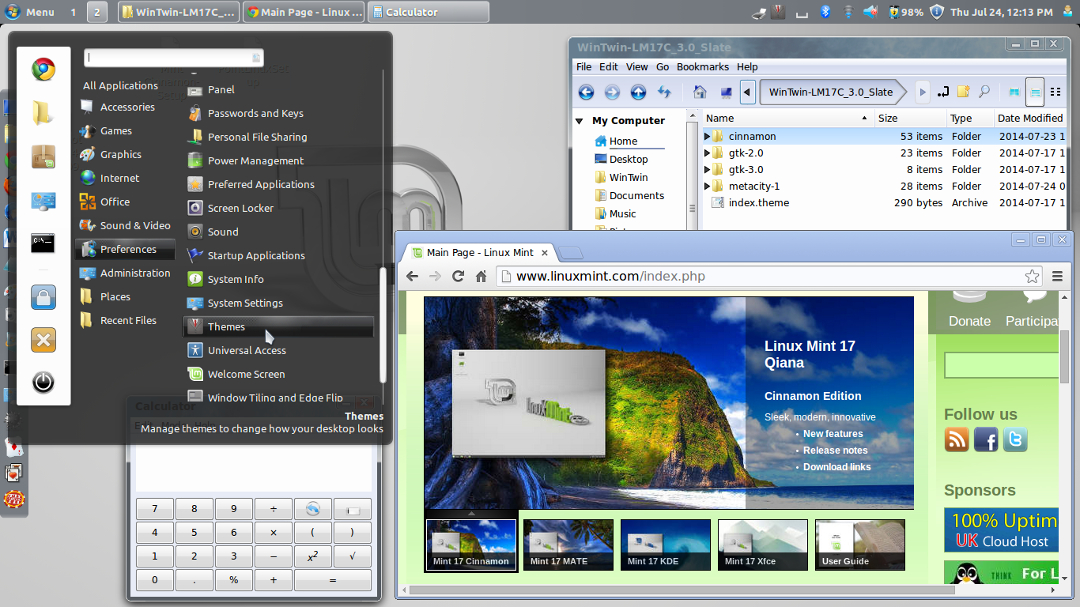This screenshot has height=607, width=1080.
Task: Open the terminal icon in menu favorites
Action: click(x=43, y=243)
